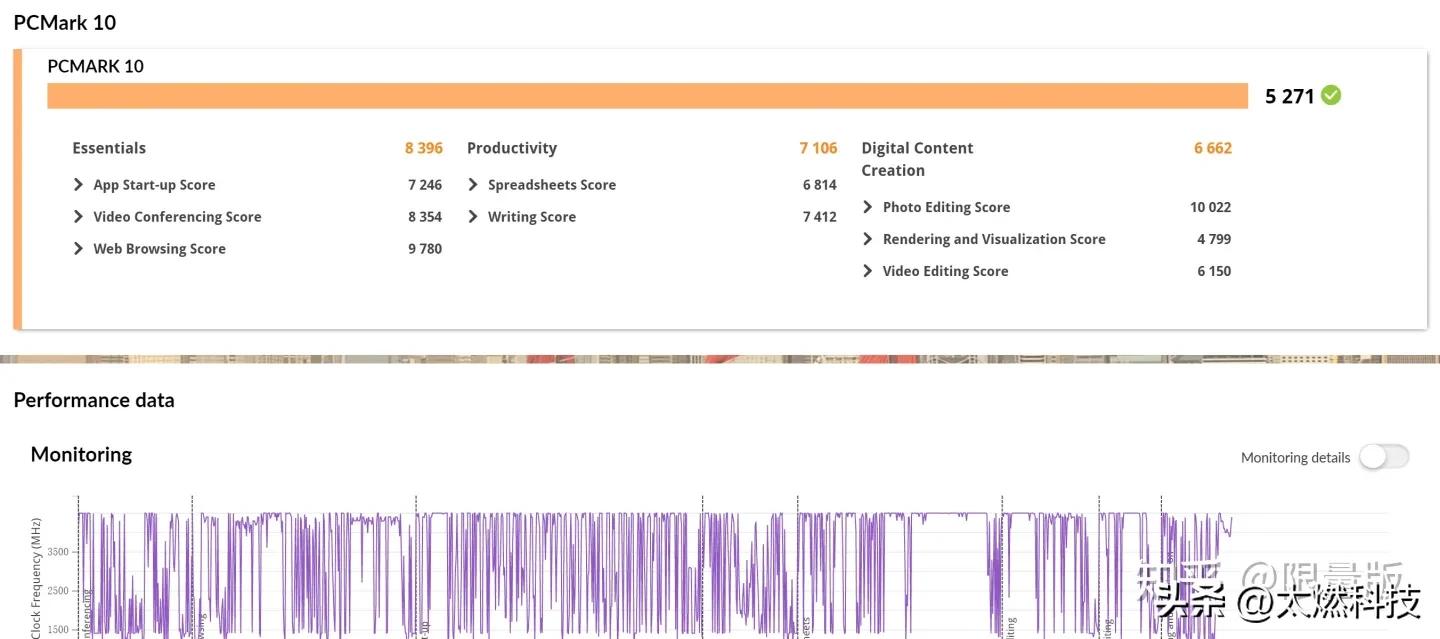The image size is (1440, 639).
Task: Click the Essentials score 8 396
Action: pyautogui.click(x=424, y=148)
